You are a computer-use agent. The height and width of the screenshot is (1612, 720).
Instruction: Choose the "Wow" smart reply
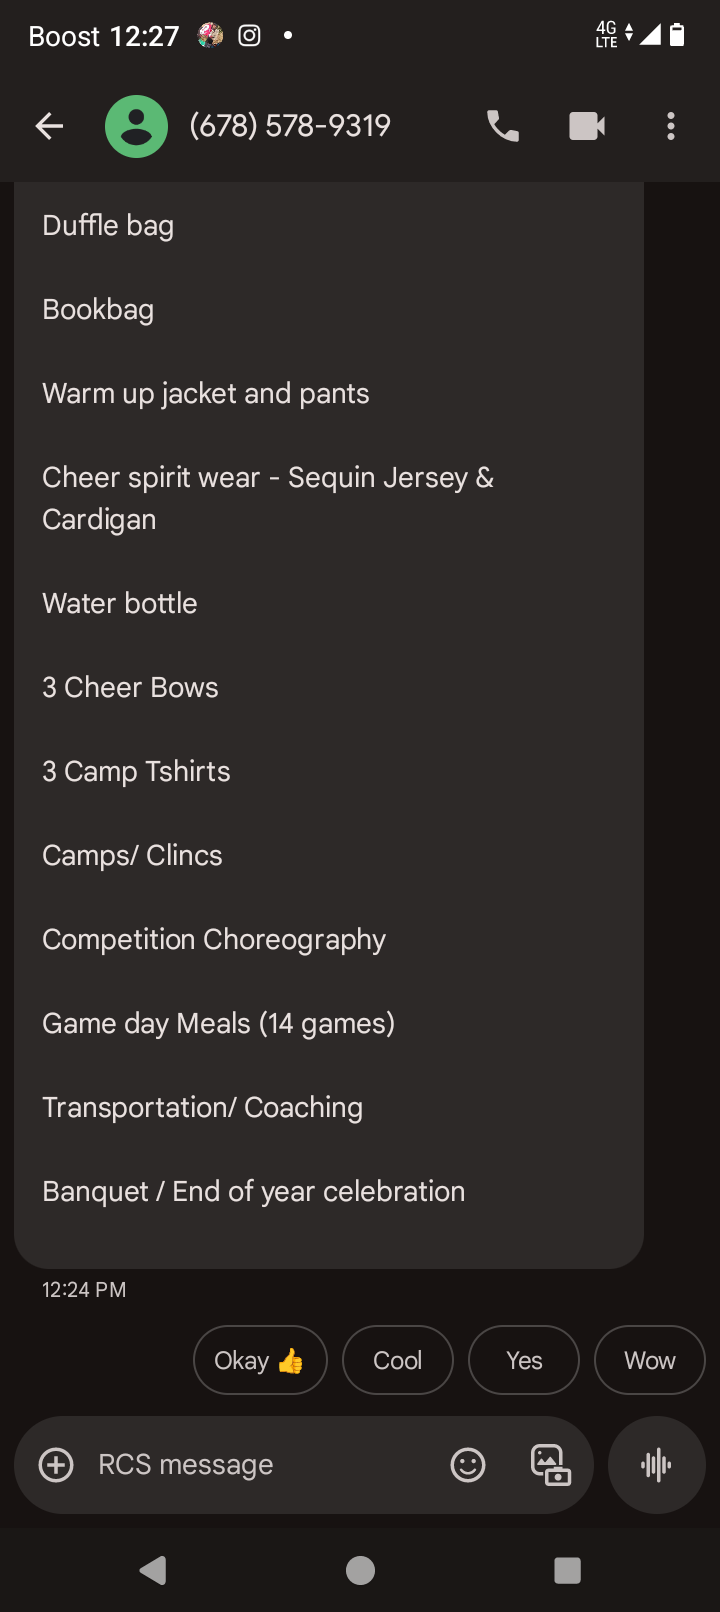point(649,1360)
